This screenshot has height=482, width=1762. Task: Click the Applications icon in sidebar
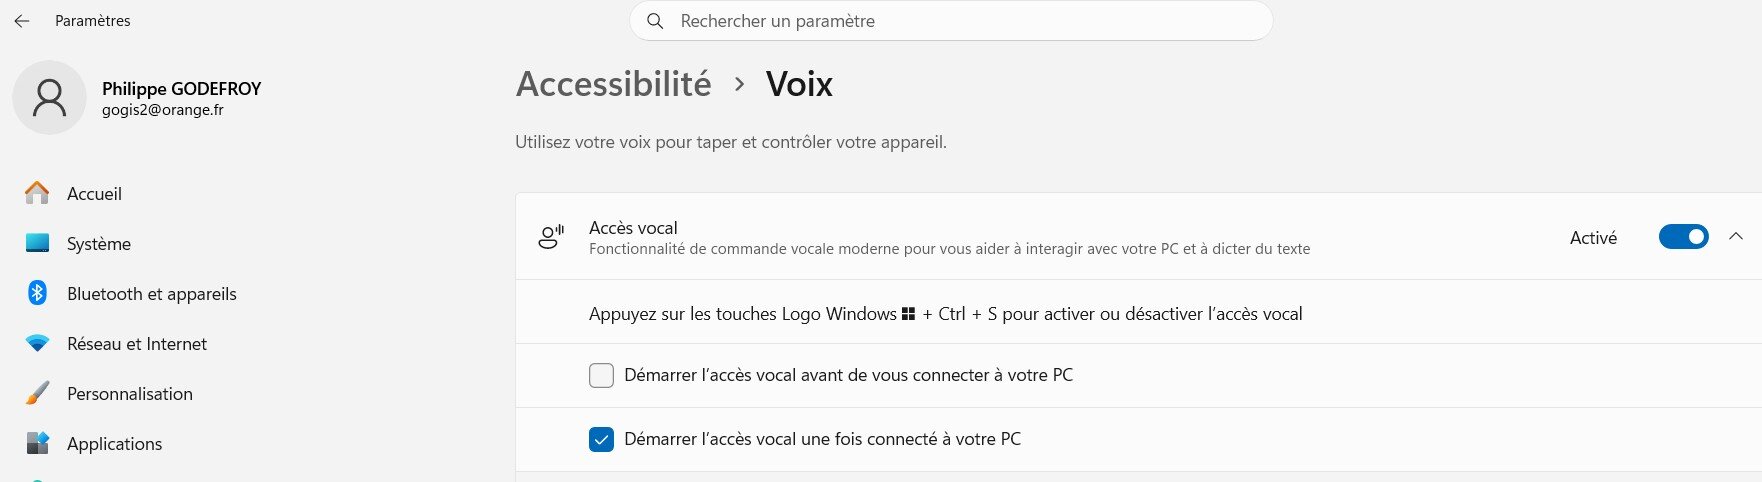[x=37, y=443]
